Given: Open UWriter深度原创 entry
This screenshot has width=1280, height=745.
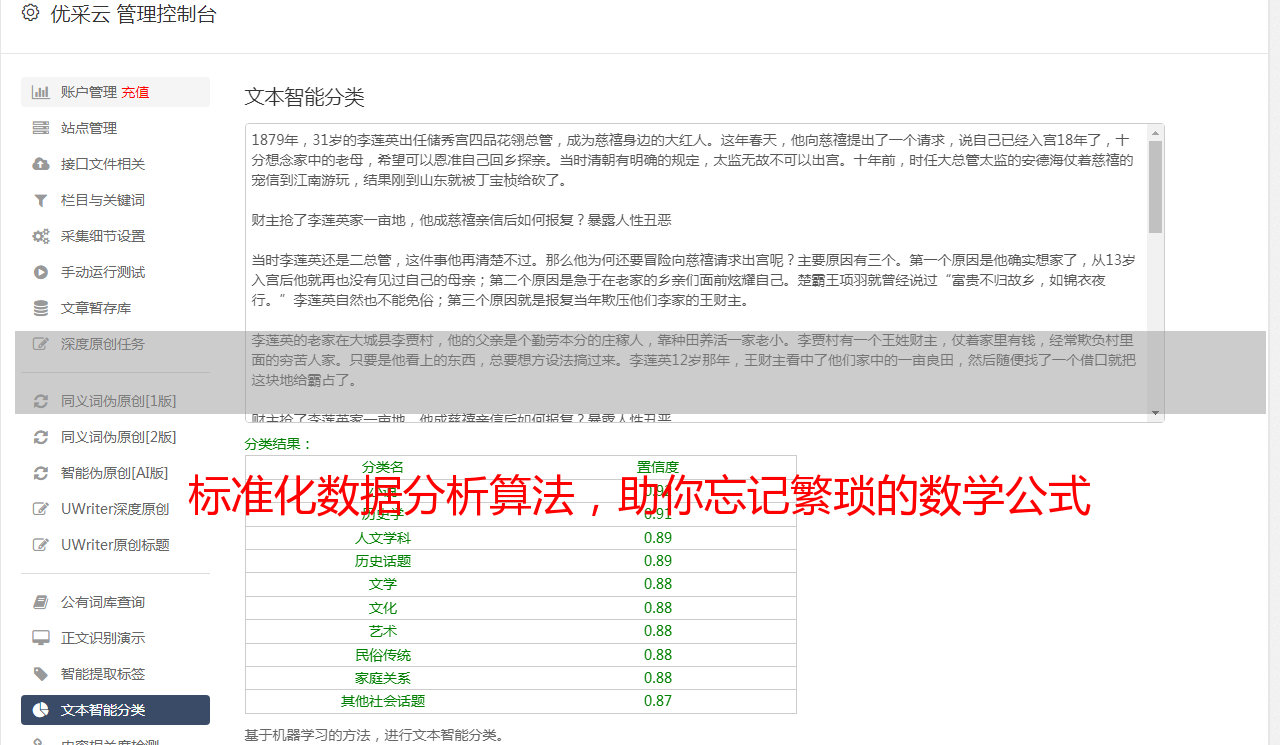Looking at the screenshot, I should [x=115, y=509].
